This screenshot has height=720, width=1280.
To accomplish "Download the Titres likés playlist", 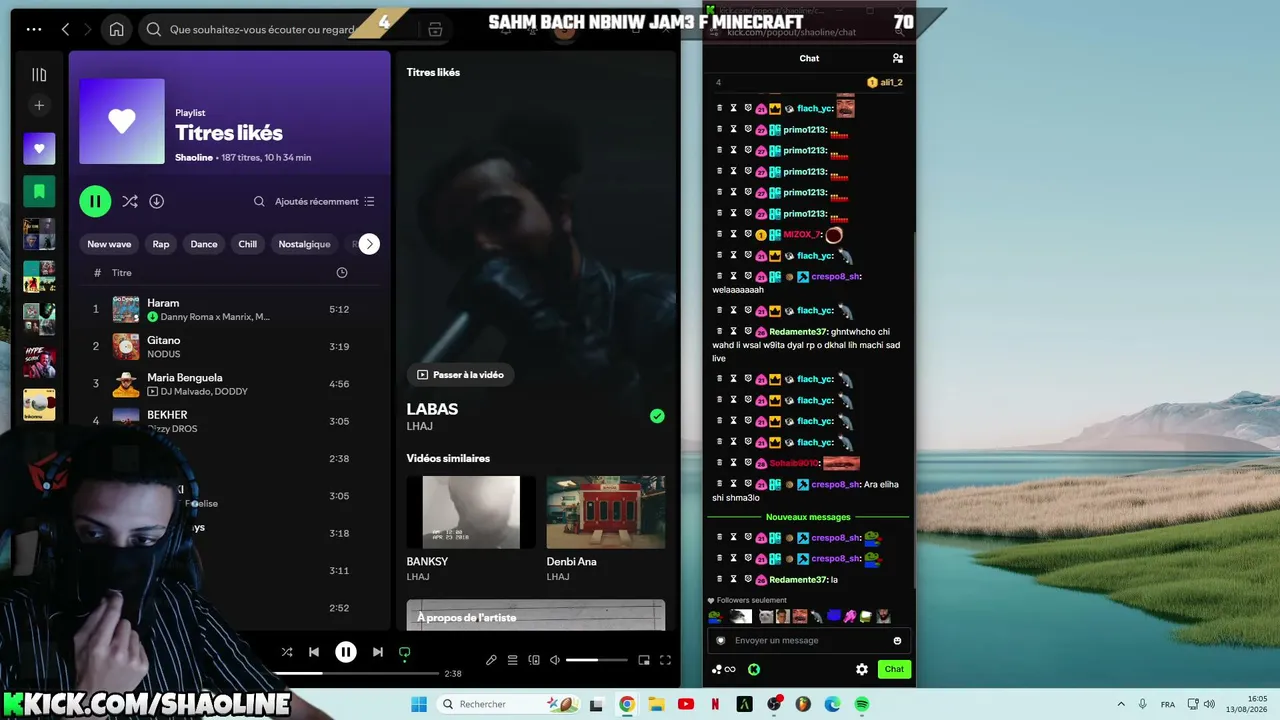I will [x=157, y=201].
